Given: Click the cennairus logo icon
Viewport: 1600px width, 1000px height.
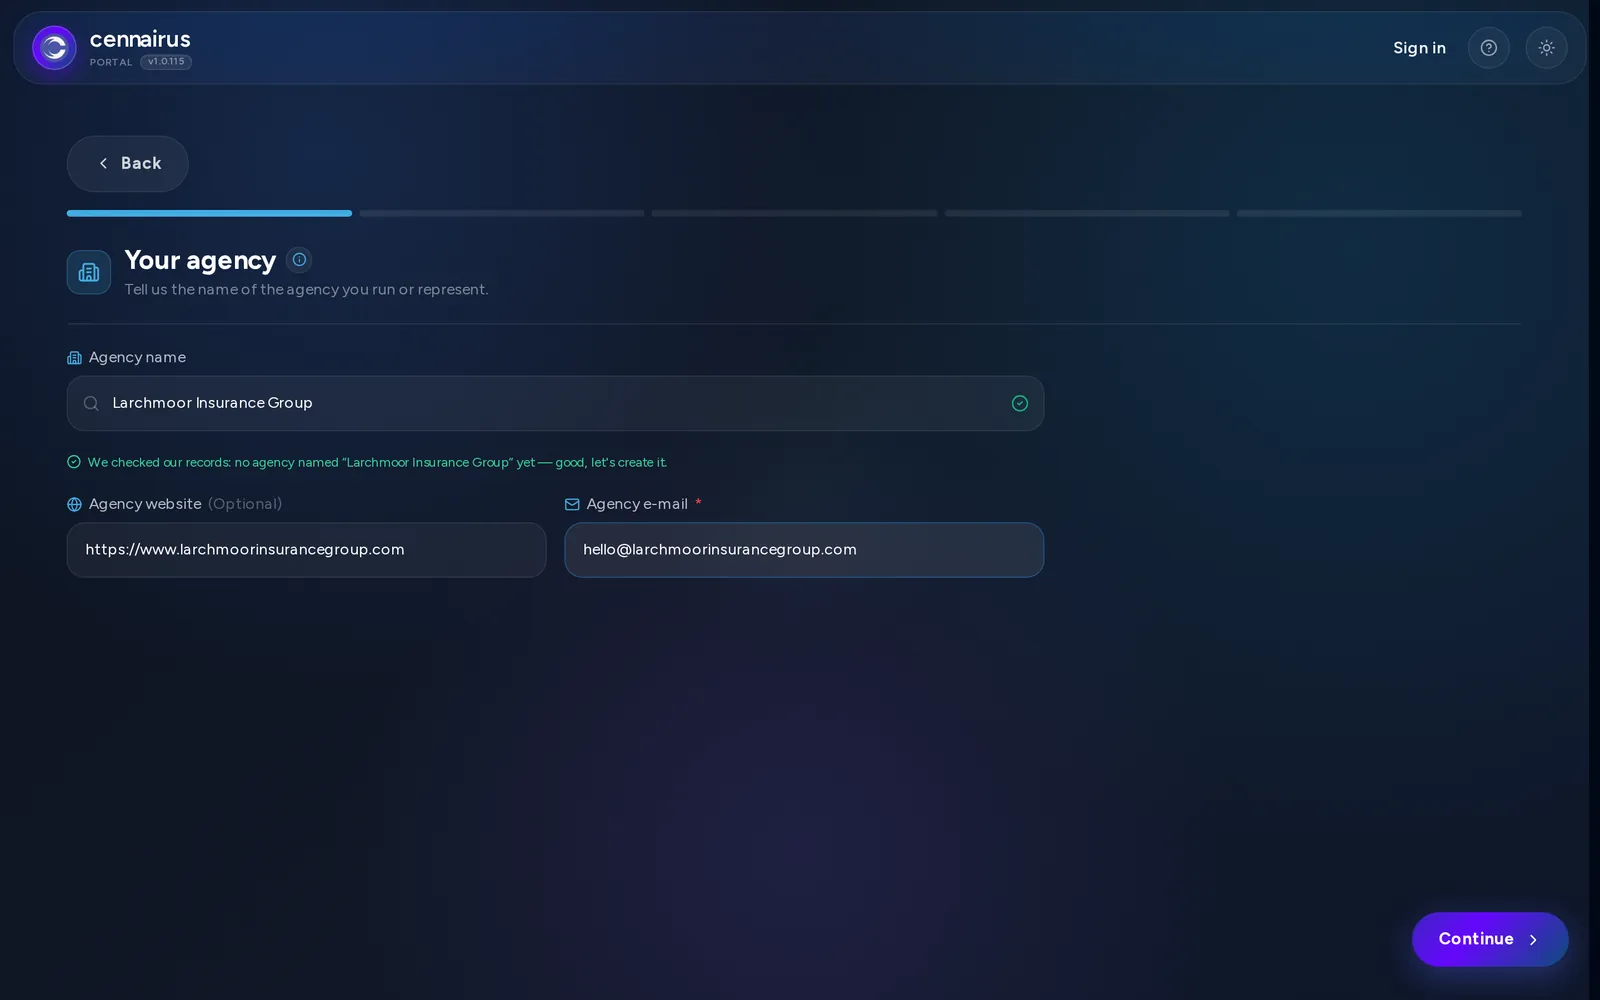Looking at the screenshot, I should (x=54, y=48).
